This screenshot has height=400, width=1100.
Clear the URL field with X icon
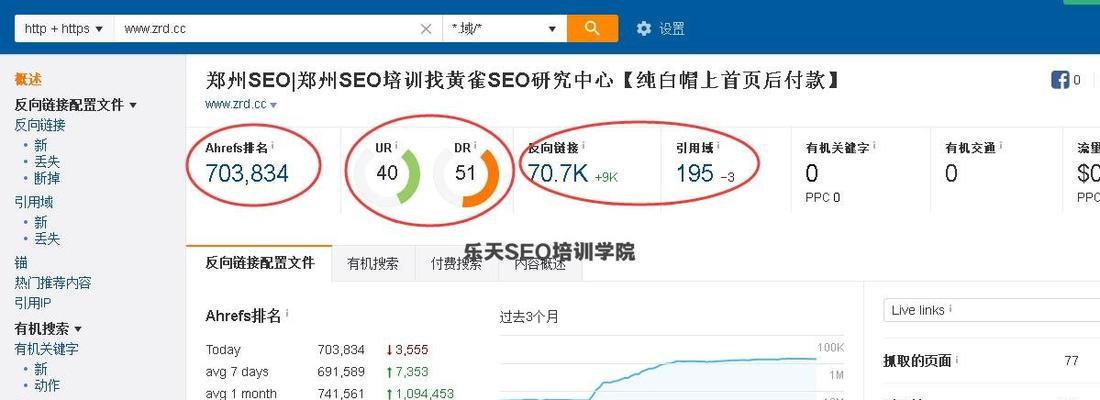[x=426, y=29]
